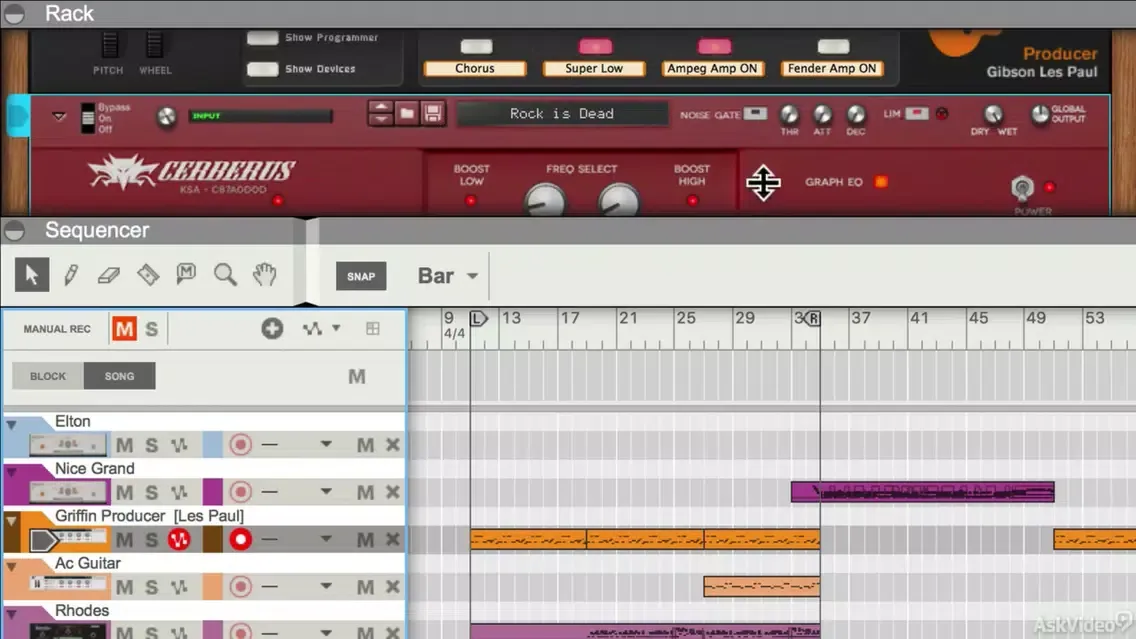Click the global mute M button
This screenshot has height=639, width=1136.
pyautogui.click(x=125, y=329)
